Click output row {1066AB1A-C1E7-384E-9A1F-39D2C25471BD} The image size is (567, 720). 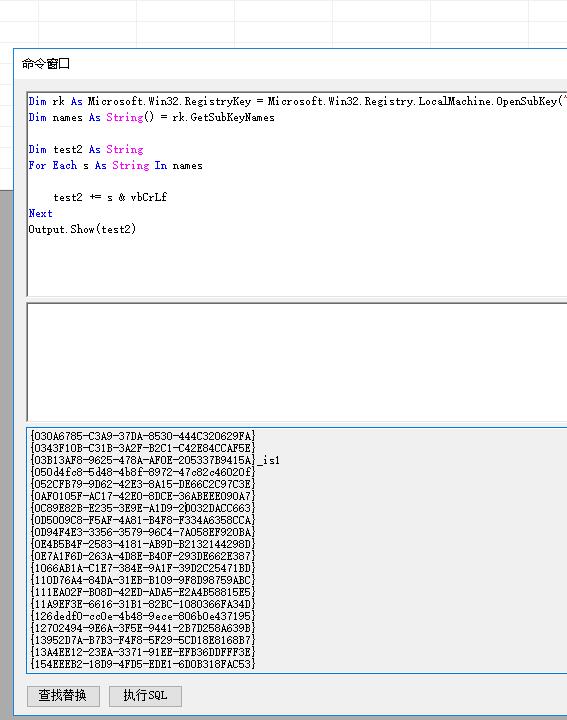coord(143,568)
